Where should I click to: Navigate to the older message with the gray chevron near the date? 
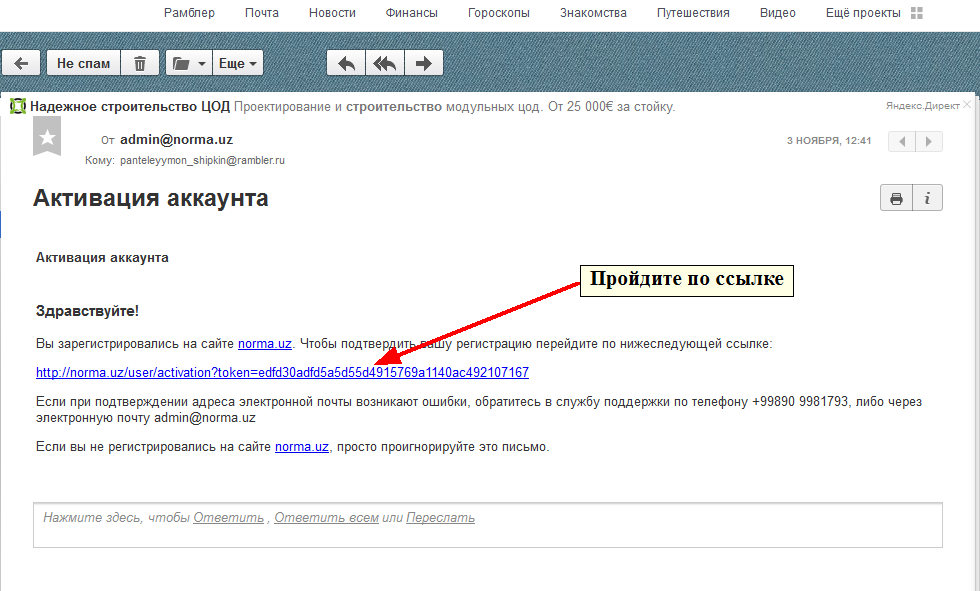click(900, 141)
